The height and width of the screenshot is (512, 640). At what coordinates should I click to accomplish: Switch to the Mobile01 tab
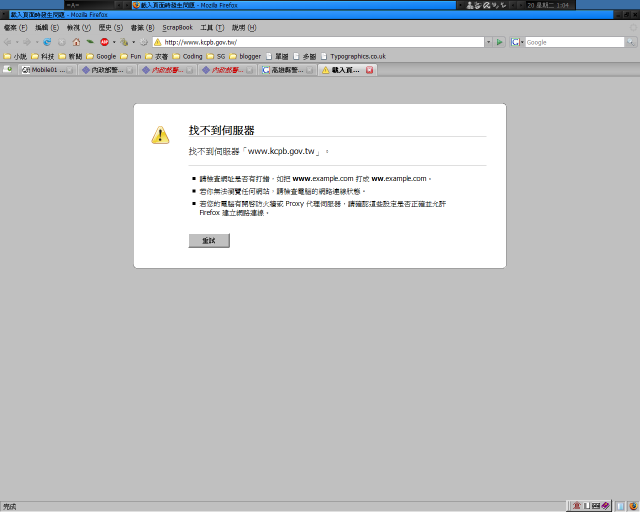click(x=47, y=70)
